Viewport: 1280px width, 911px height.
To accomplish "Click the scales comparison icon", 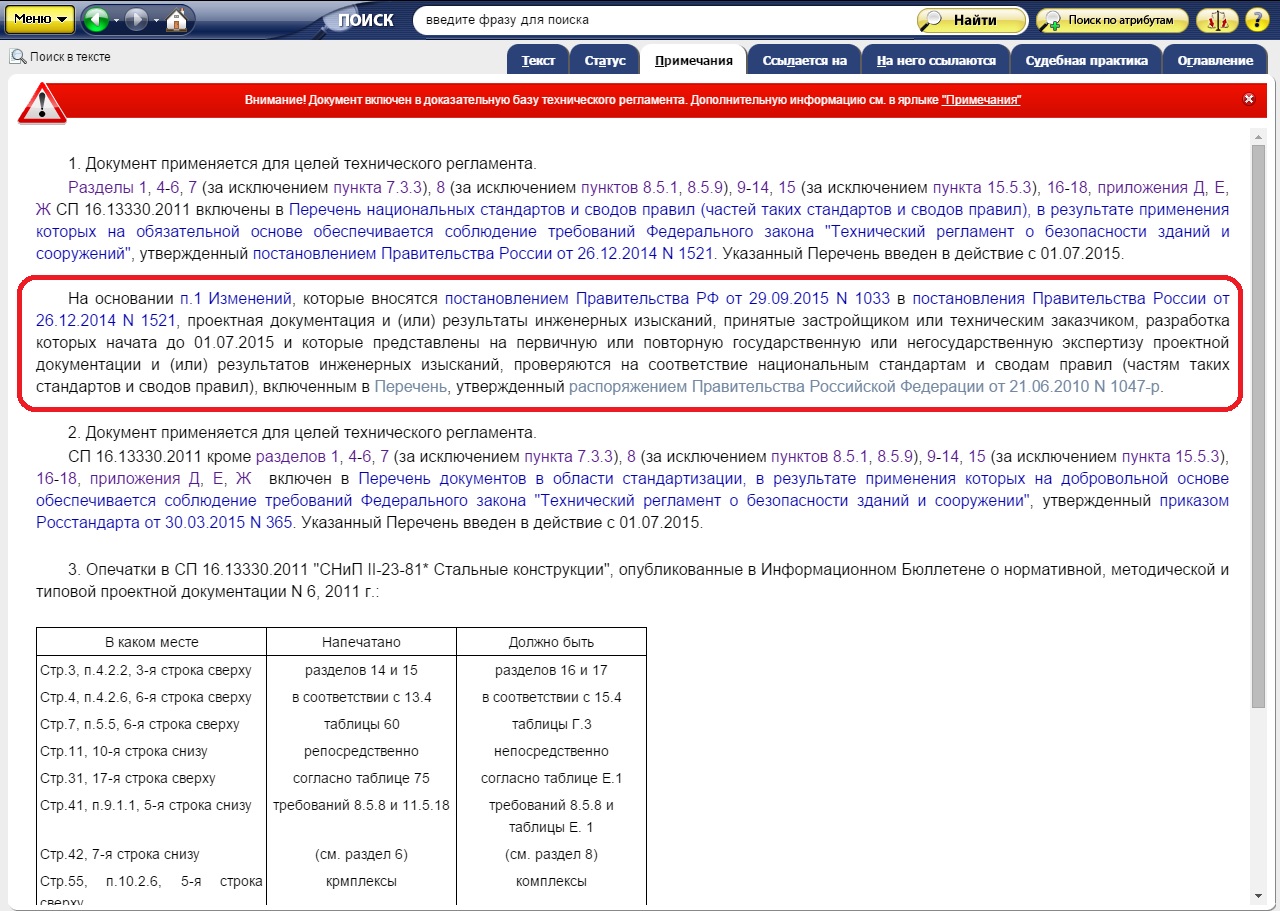I will click(x=1216, y=20).
